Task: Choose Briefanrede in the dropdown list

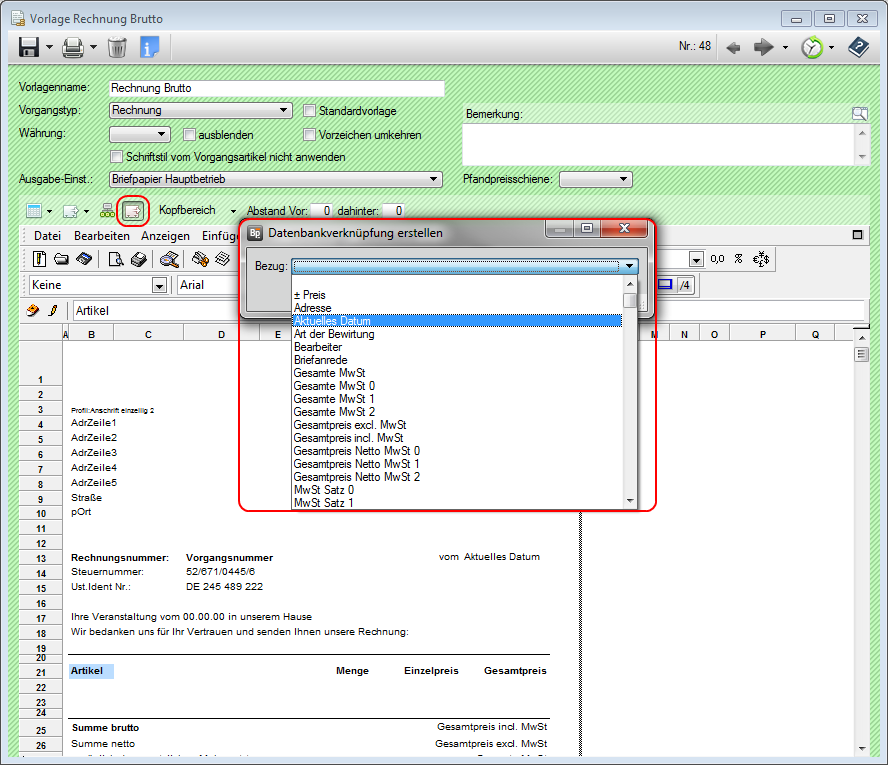Action: 321,360
